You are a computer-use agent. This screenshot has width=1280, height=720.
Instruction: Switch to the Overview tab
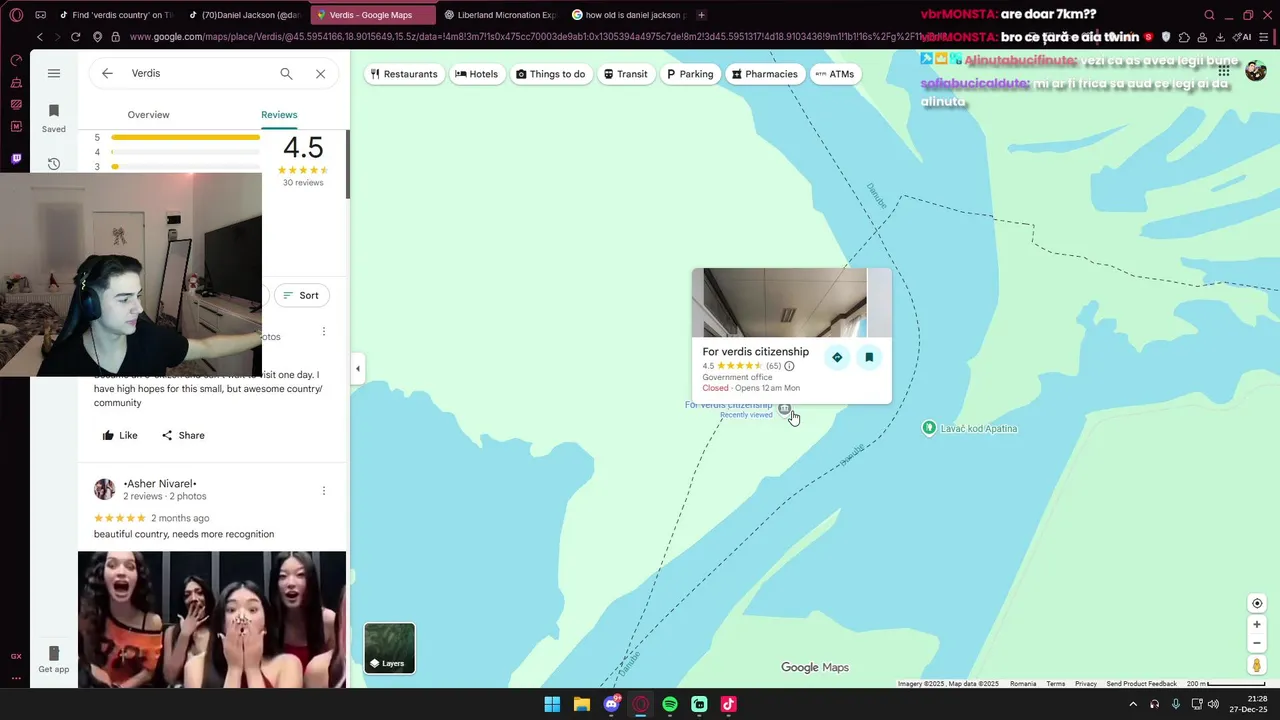[x=148, y=115]
